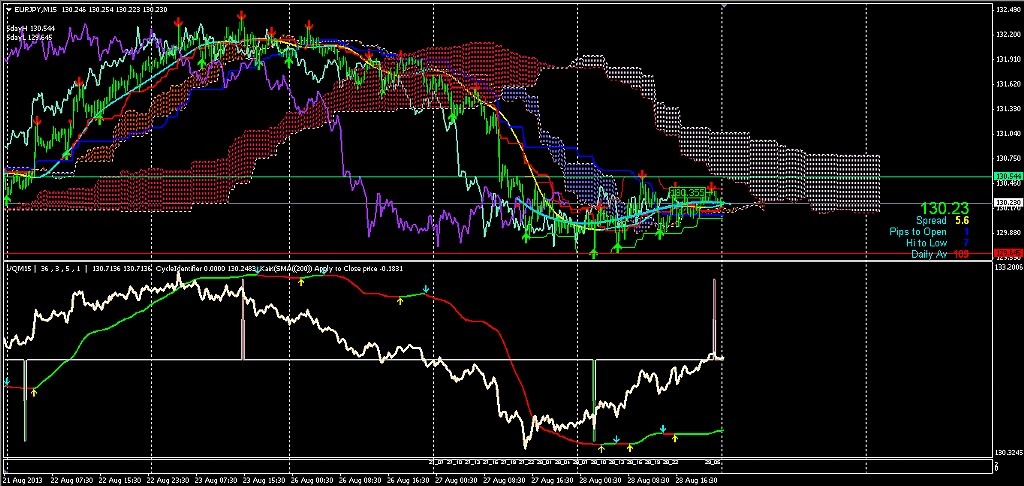Select the SdayH 130.544 label
This screenshot has width=1024, height=486.
[x=29, y=29]
